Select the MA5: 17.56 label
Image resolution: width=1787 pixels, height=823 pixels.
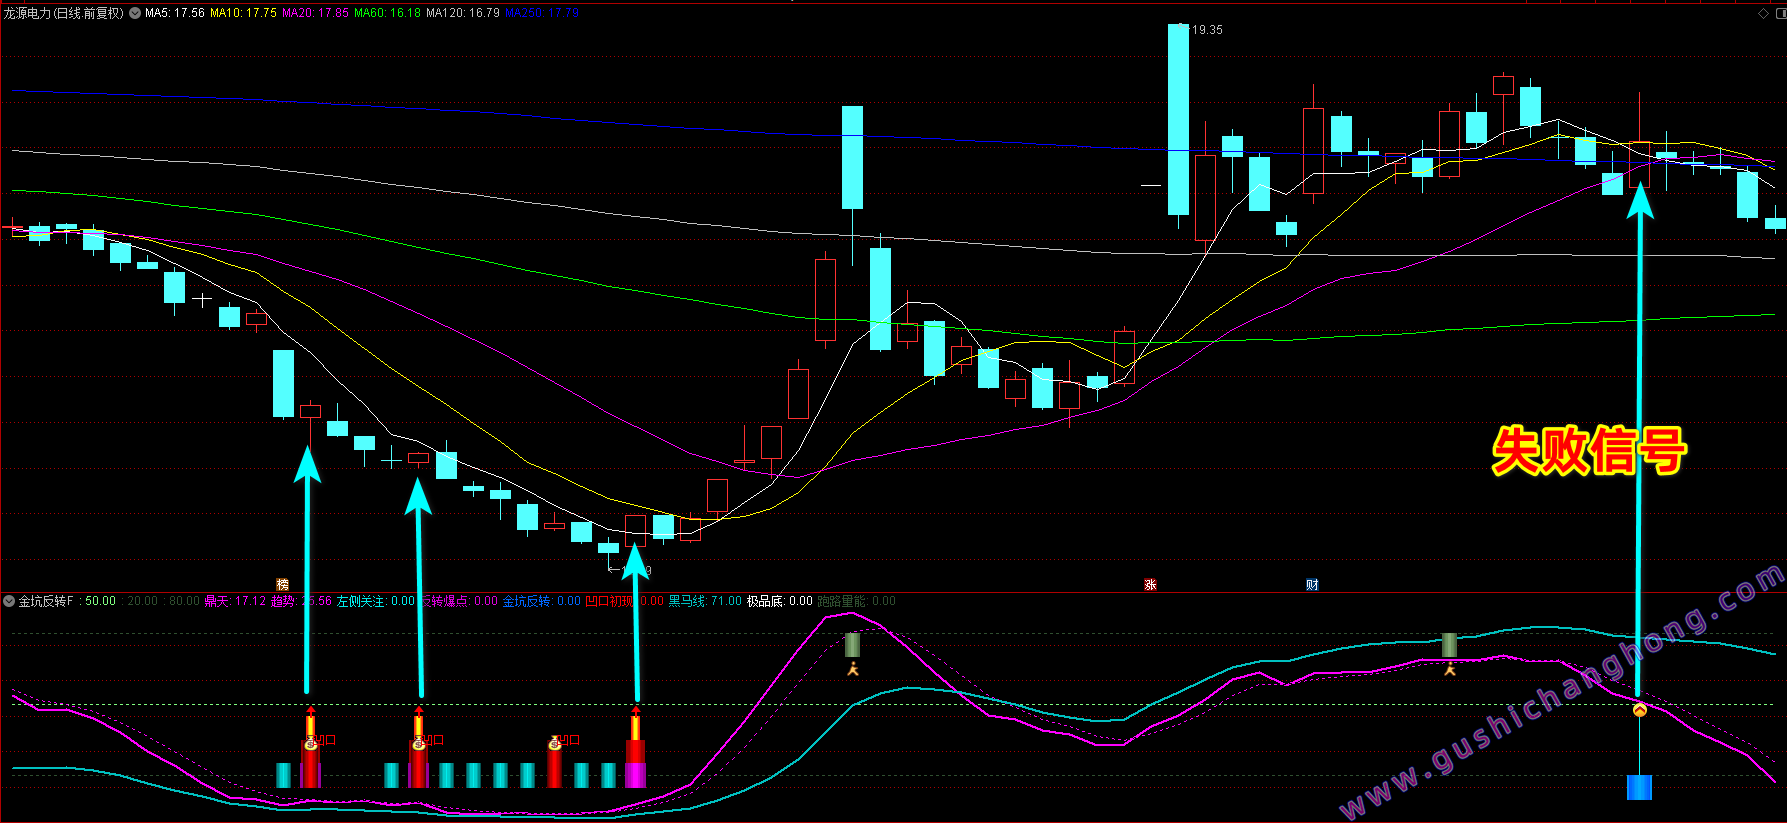pyautogui.click(x=175, y=13)
